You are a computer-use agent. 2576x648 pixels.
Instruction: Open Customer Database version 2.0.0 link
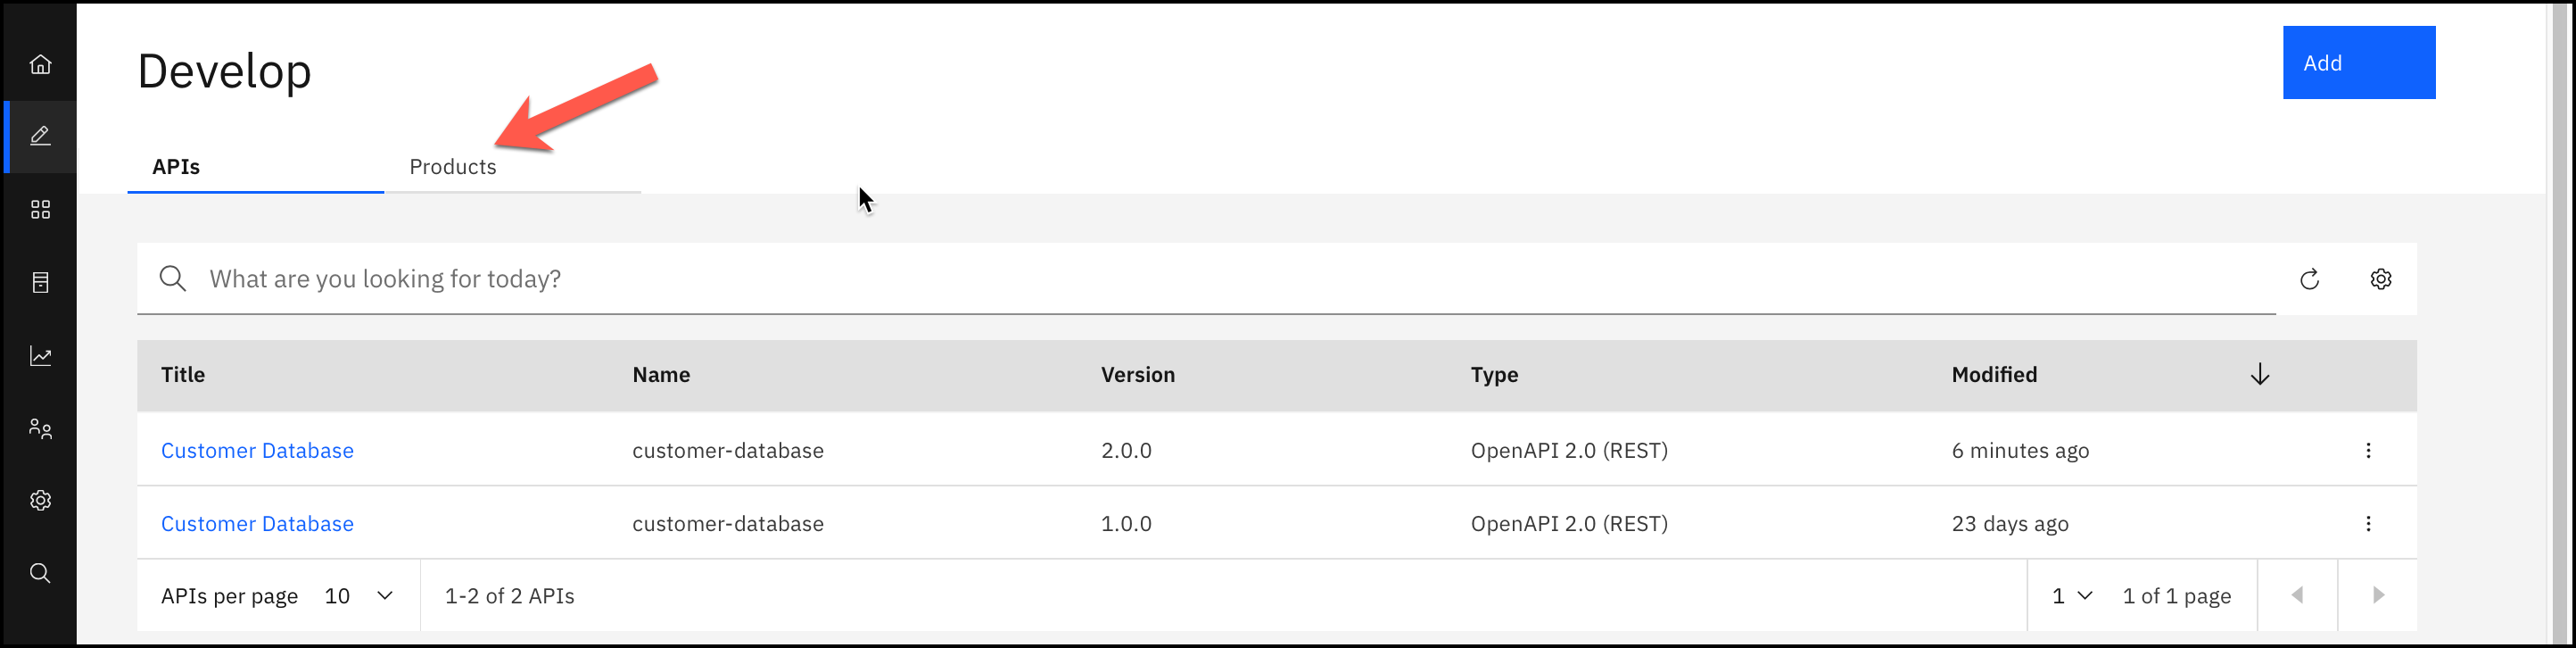click(257, 451)
